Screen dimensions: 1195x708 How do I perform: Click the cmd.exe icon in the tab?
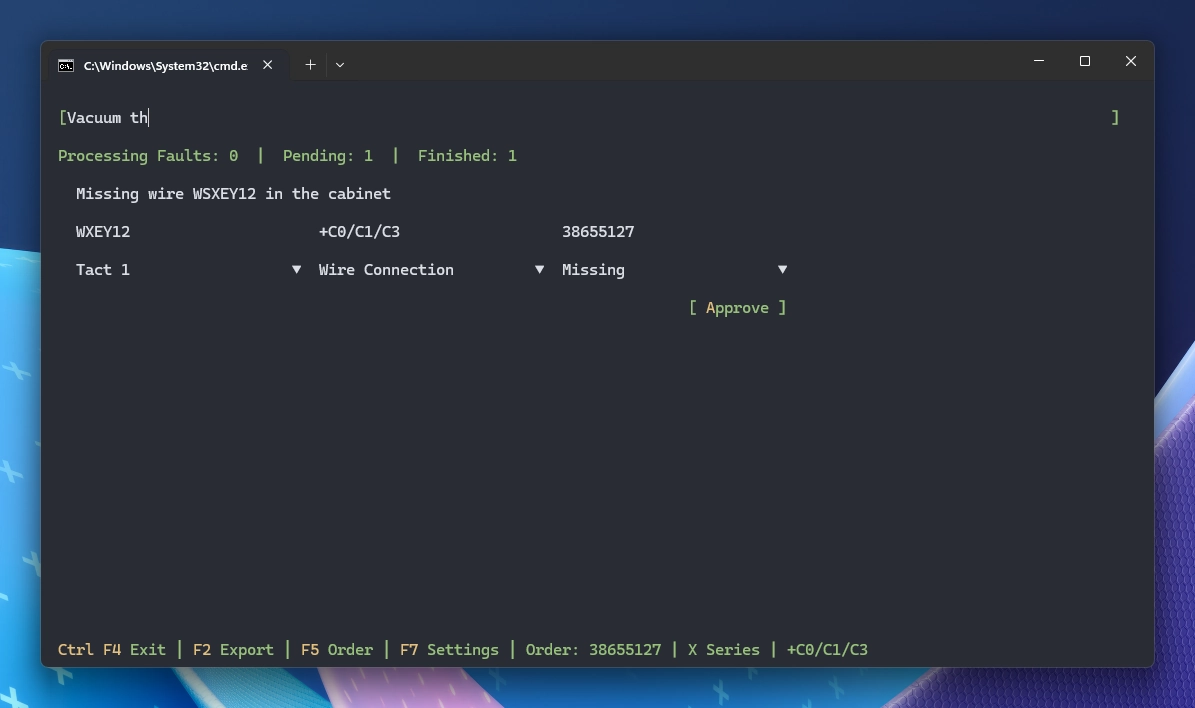(x=66, y=64)
